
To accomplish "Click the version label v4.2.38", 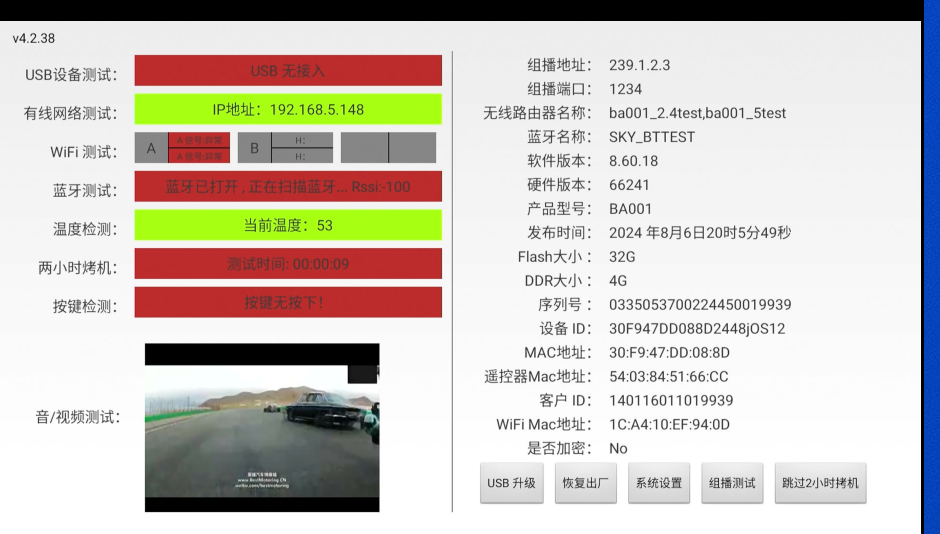I will click(x=34, y=38).
